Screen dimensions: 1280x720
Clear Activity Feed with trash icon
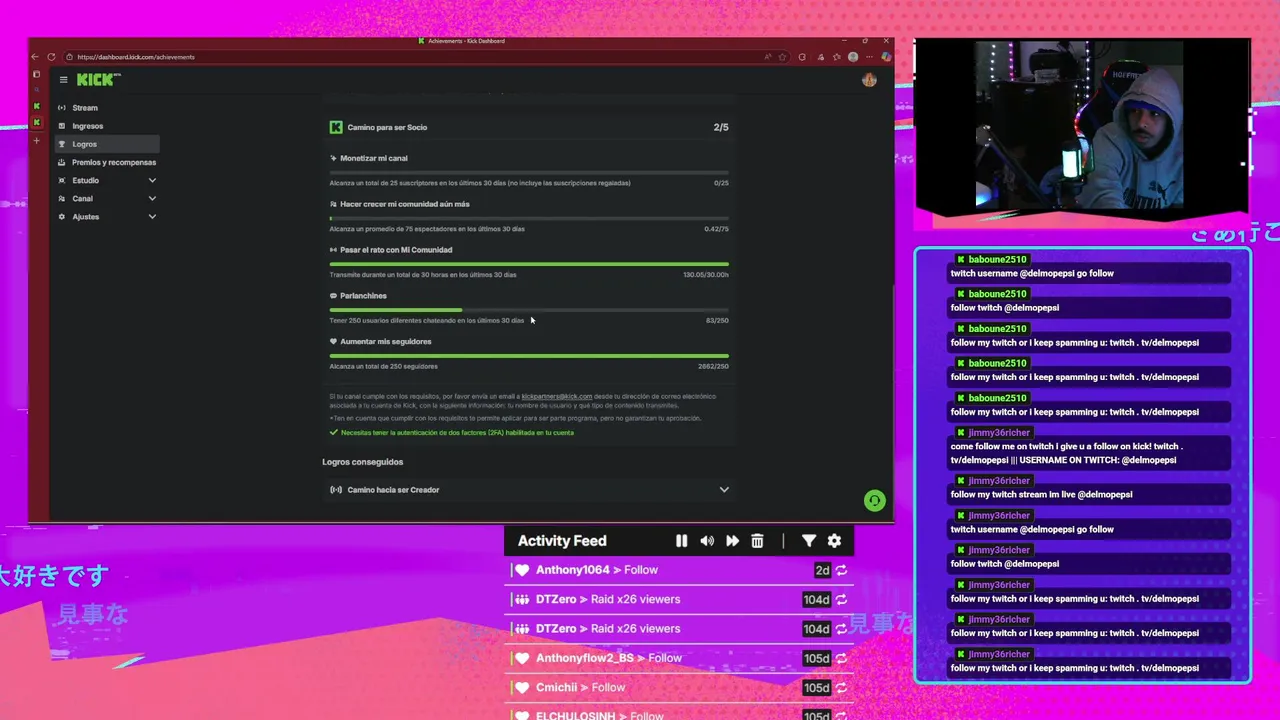click(x=757, y=541)
